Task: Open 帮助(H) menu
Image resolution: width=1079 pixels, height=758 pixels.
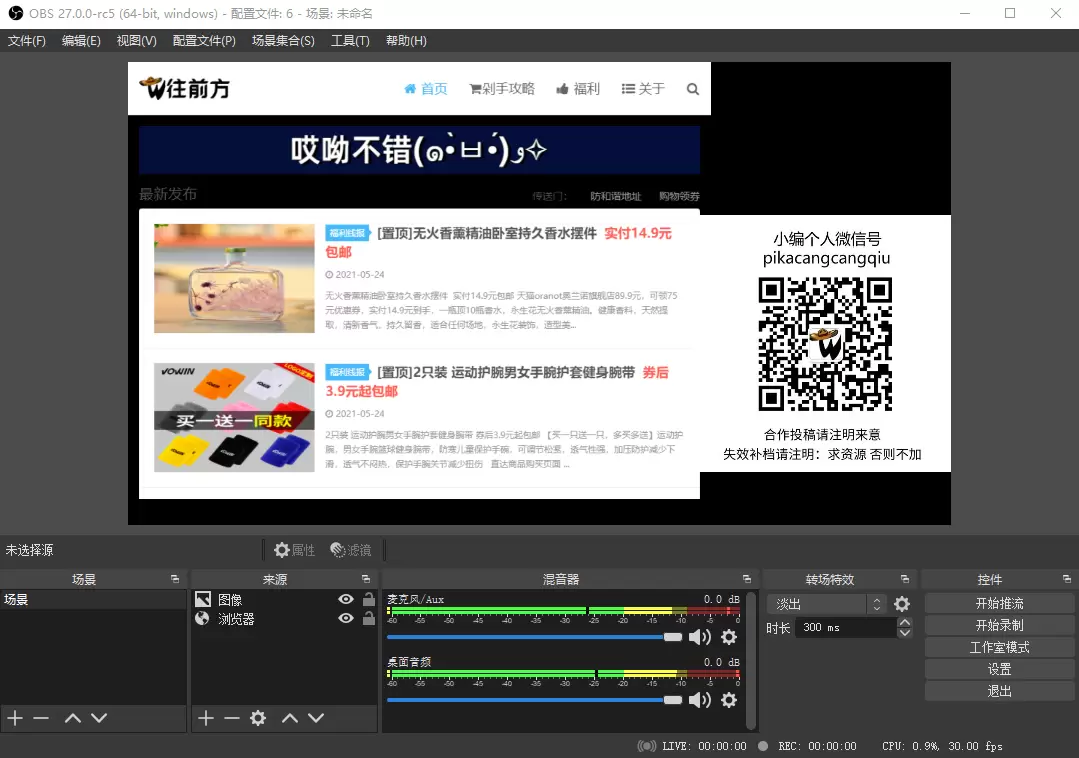Action: (x=406, y=41)
